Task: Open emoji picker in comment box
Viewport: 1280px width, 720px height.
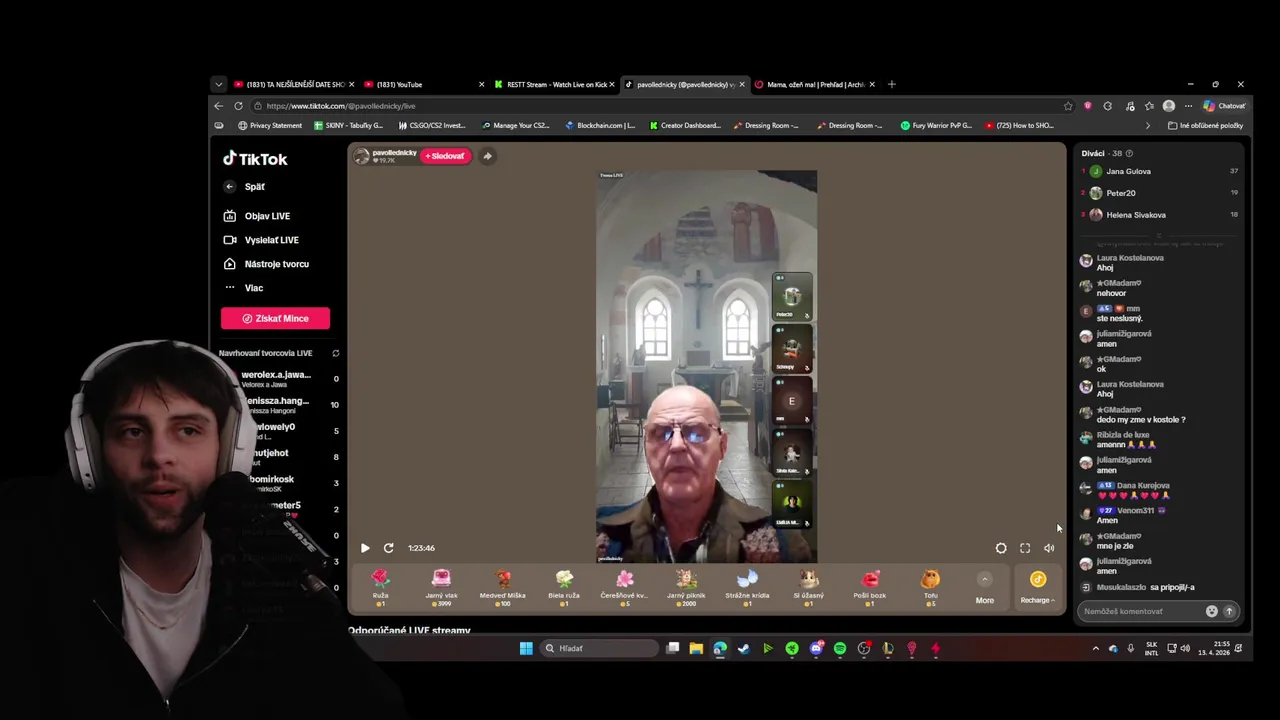Action: pyautogui.click(x=1212, y=611)
